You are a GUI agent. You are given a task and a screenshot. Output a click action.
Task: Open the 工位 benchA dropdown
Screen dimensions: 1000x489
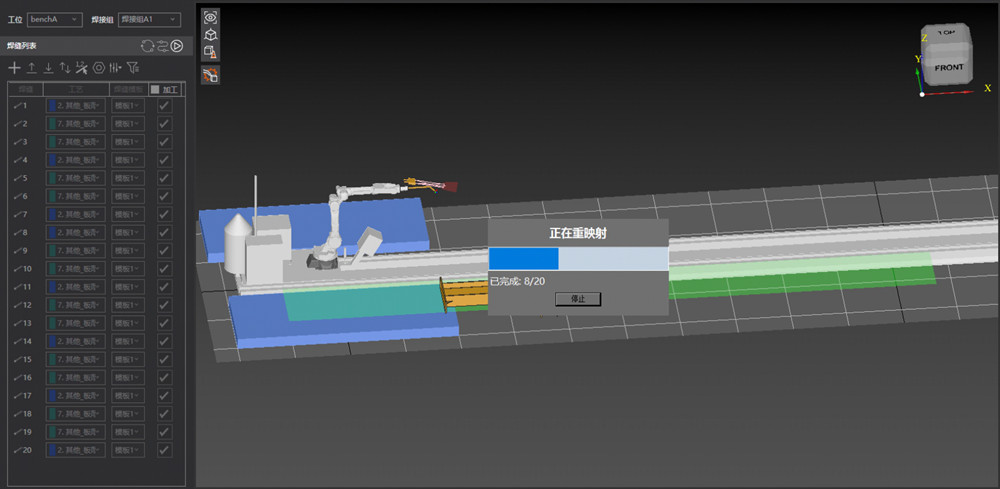pyautogui.click(x=55, y=19)
